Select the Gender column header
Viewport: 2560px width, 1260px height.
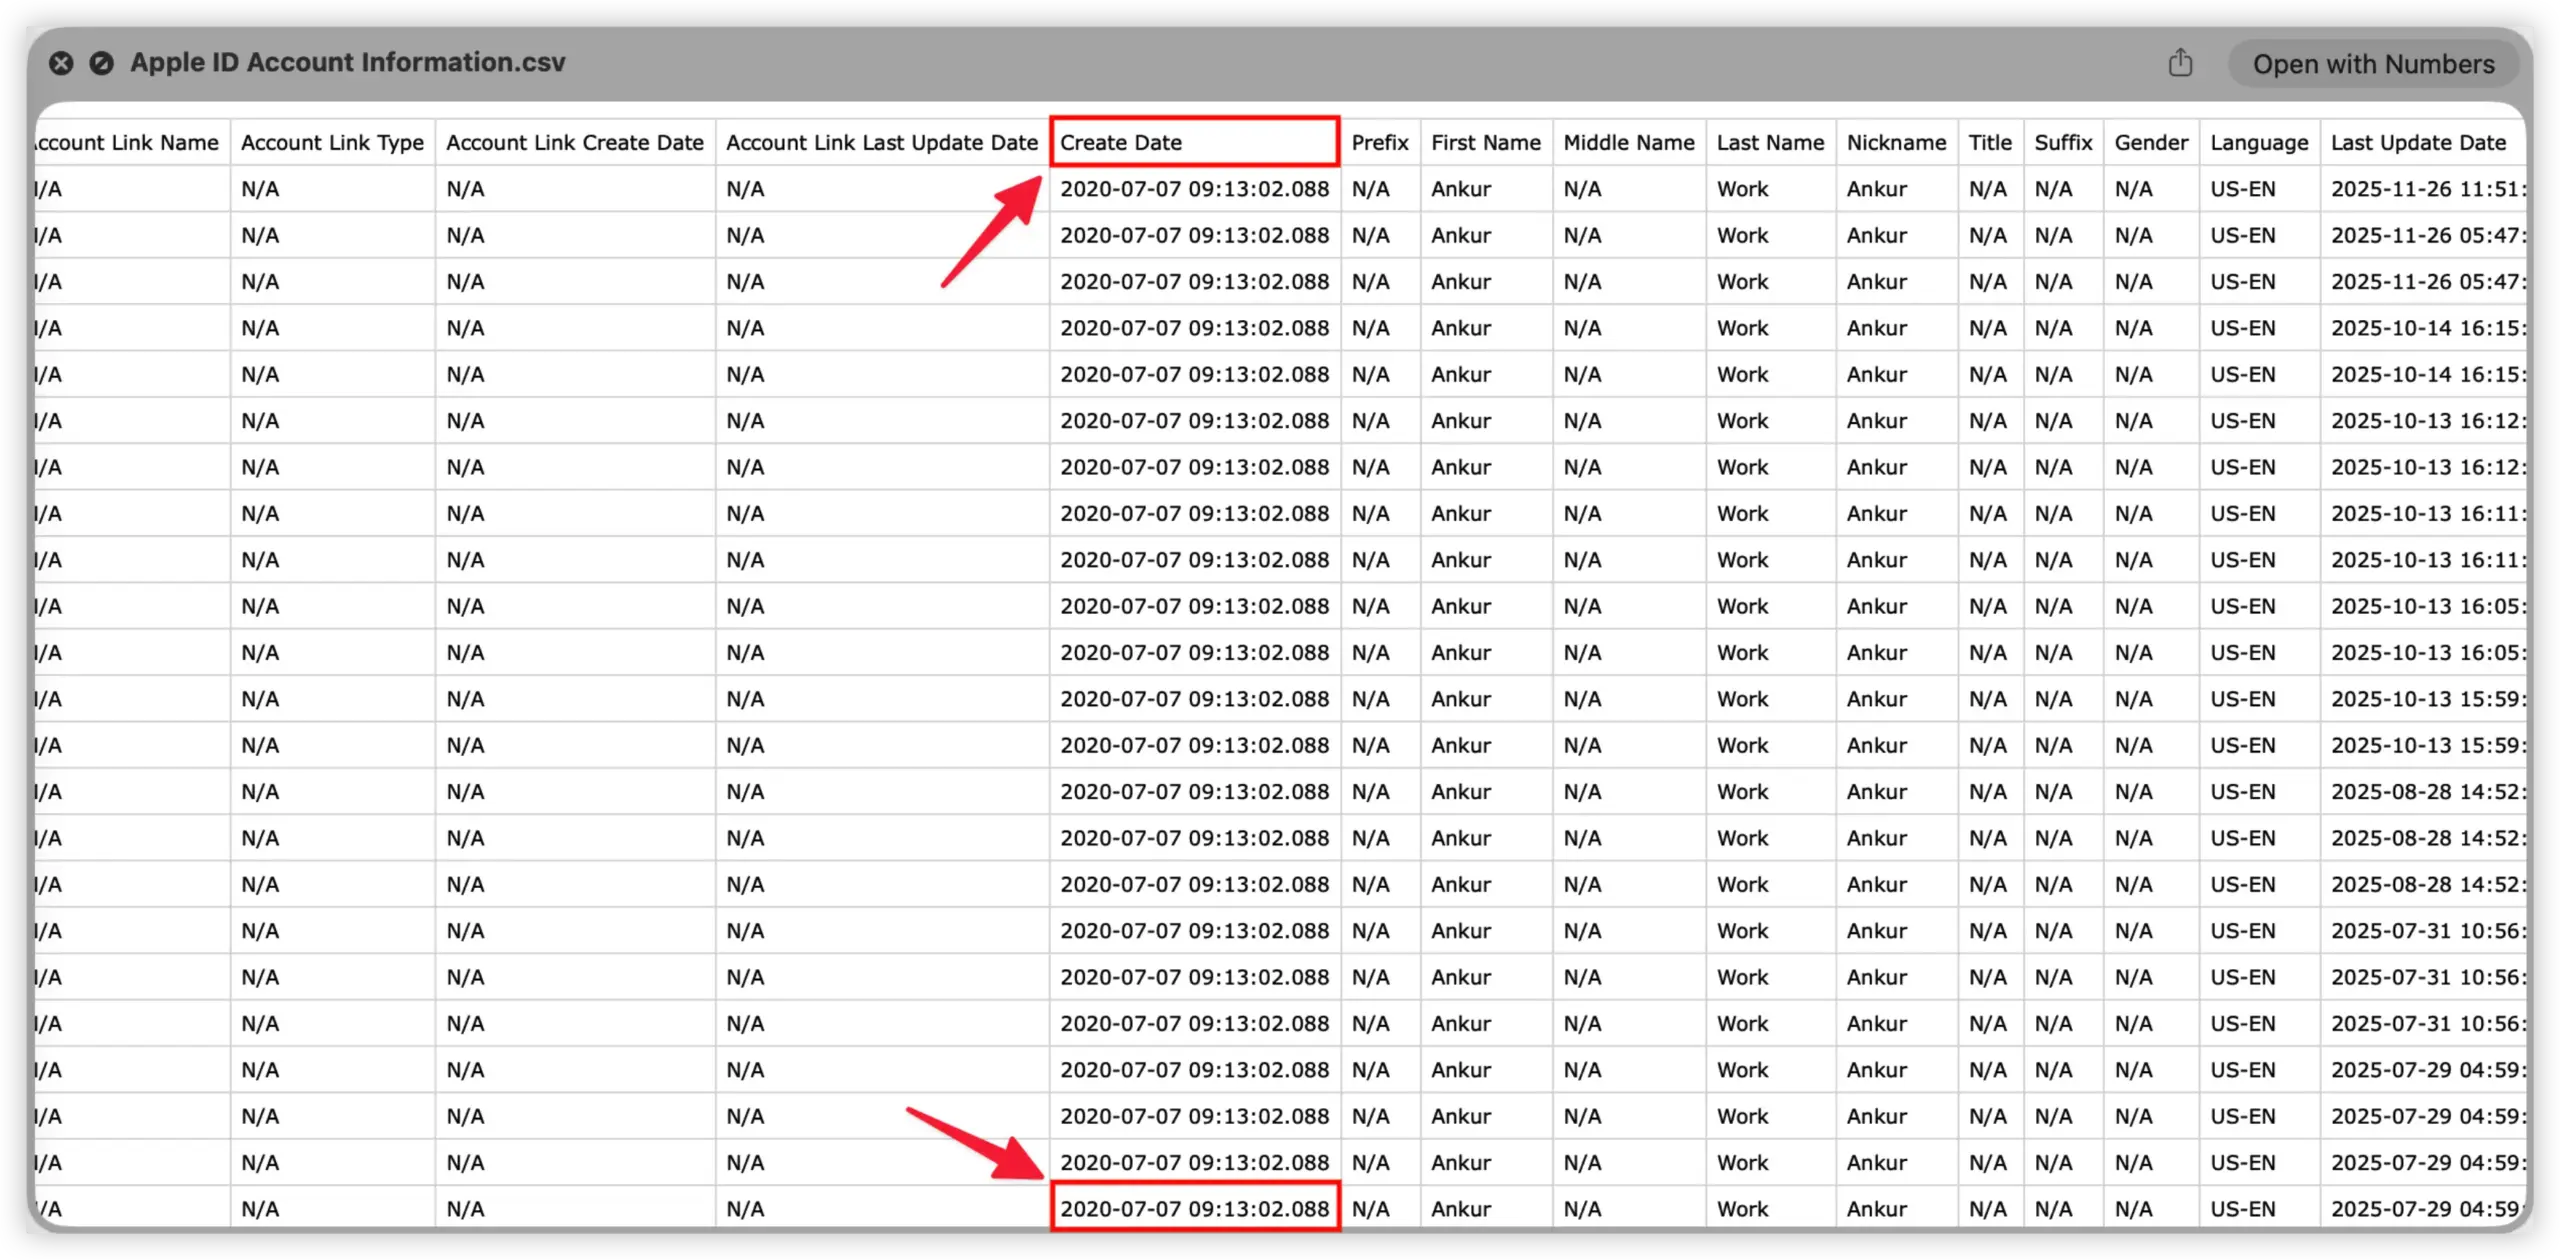coord(2150,142)
